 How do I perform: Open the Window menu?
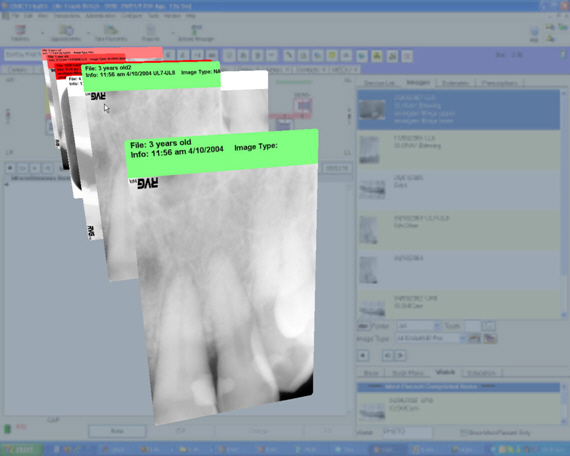[172, 16]
